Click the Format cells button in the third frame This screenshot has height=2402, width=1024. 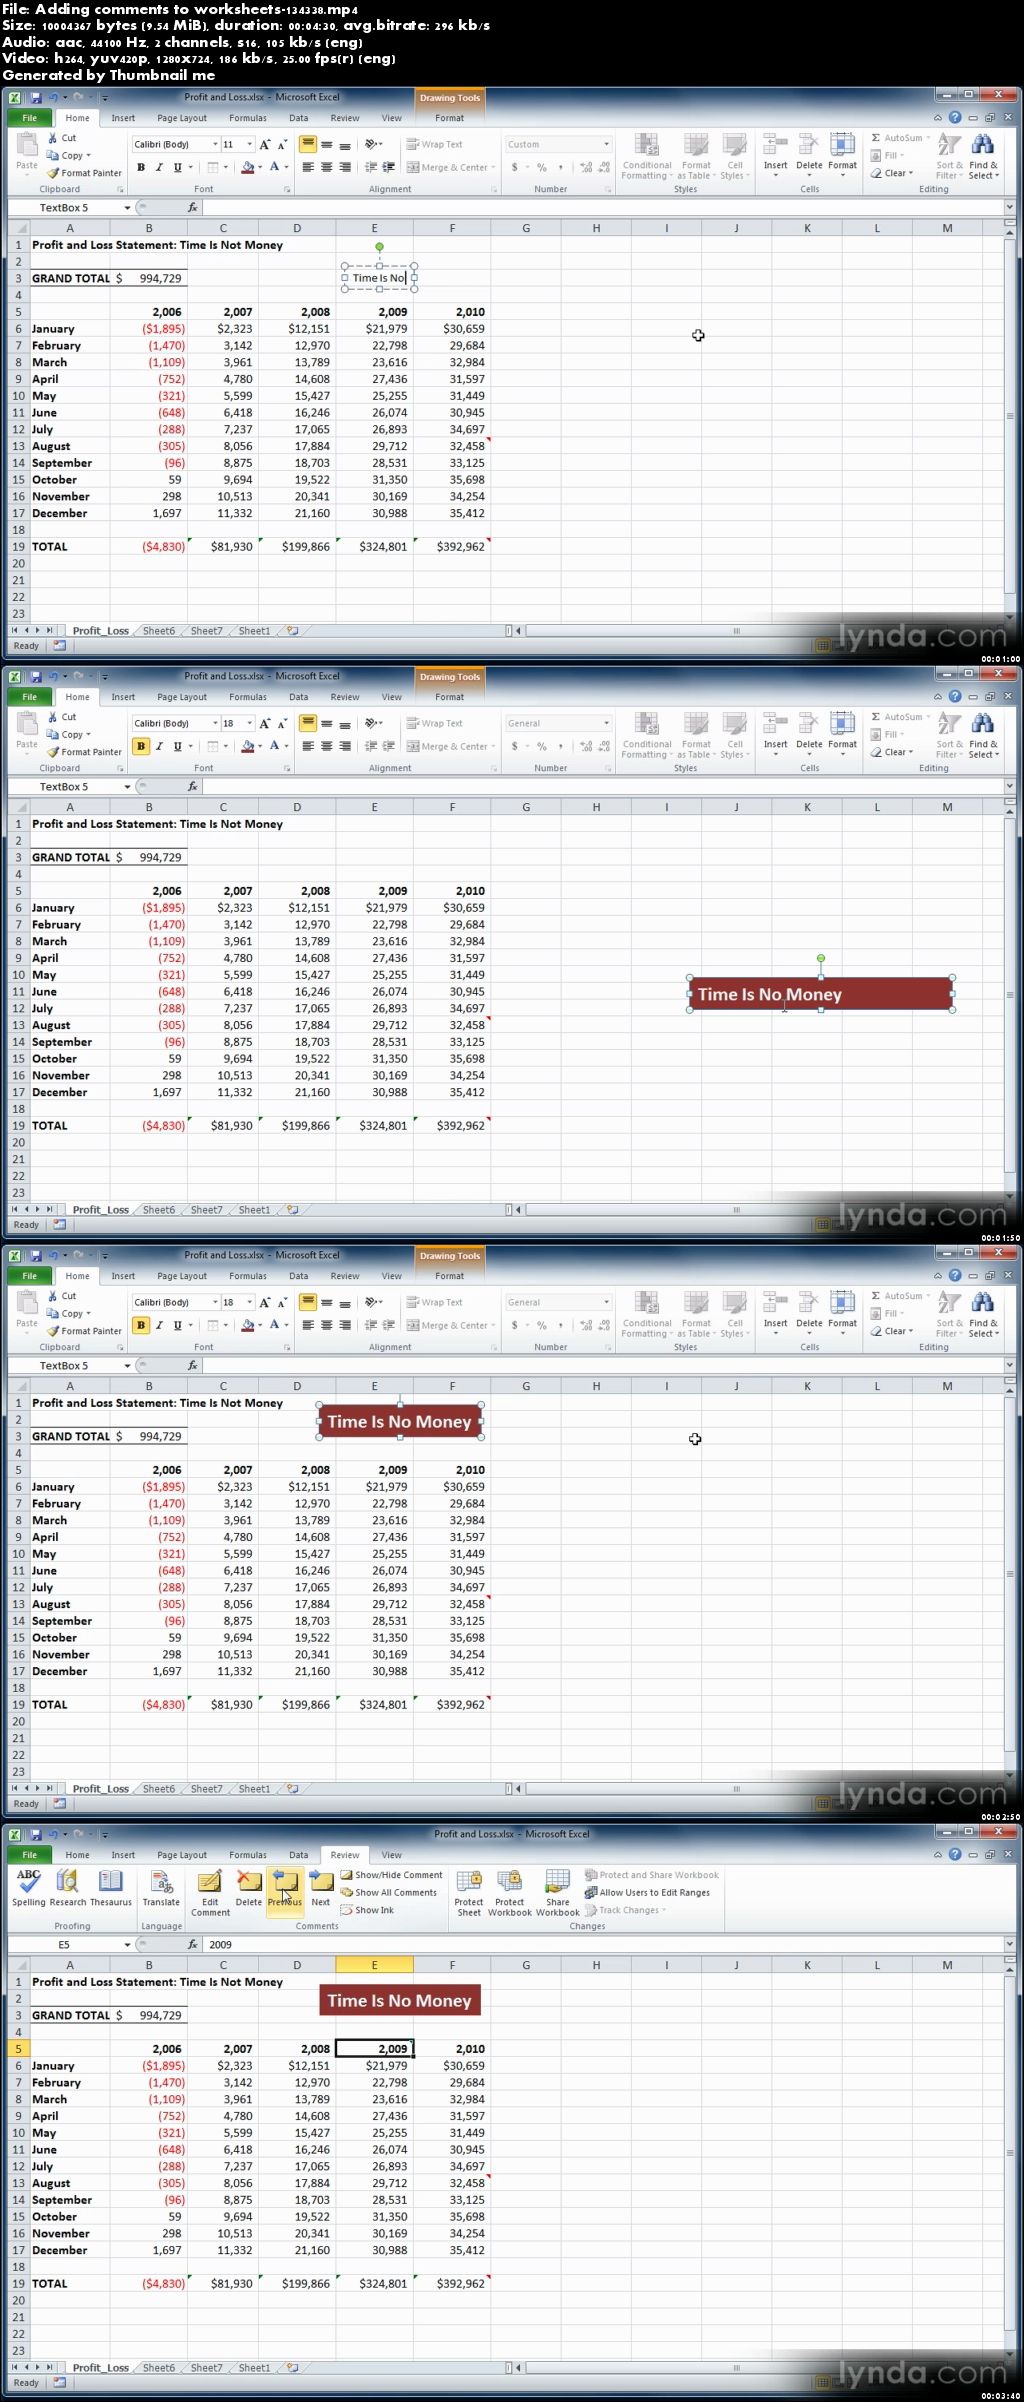click(842, 1314)
